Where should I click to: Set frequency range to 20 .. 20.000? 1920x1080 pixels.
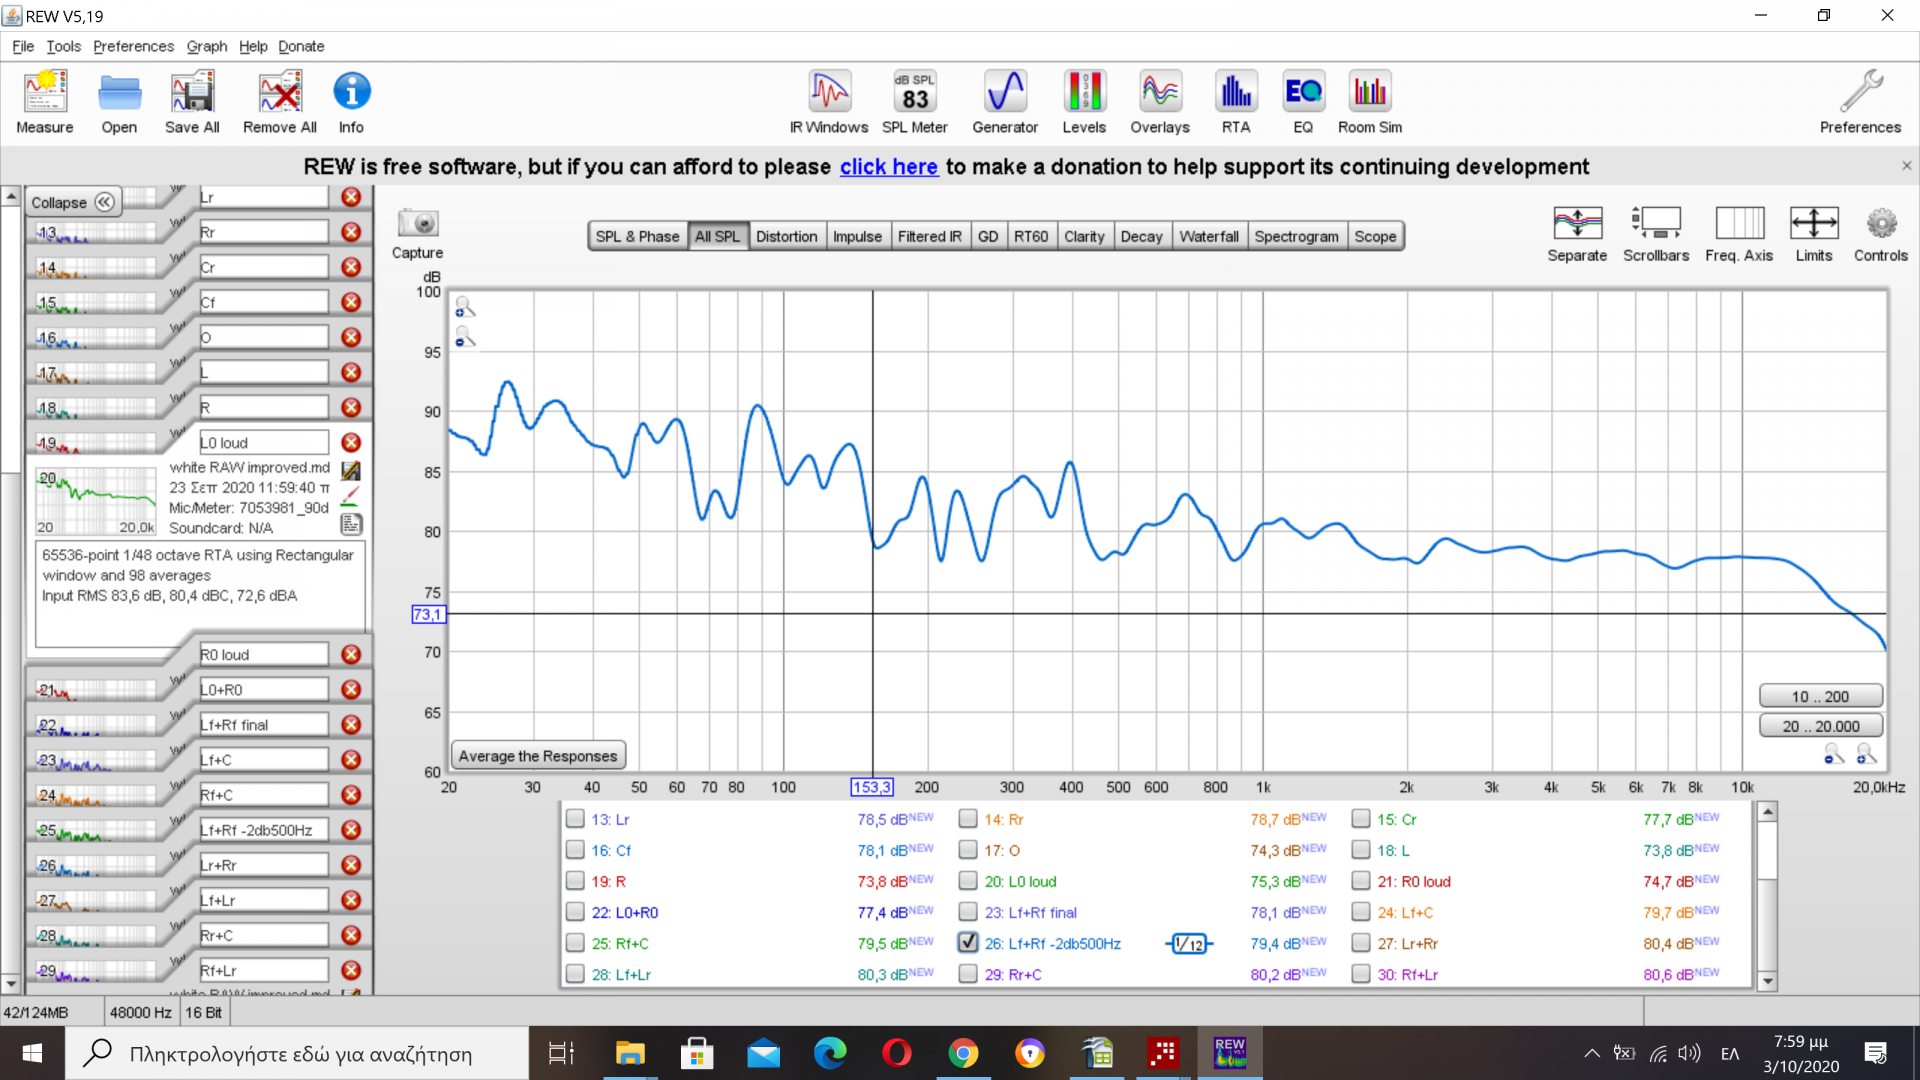(x=1820, y=727)
